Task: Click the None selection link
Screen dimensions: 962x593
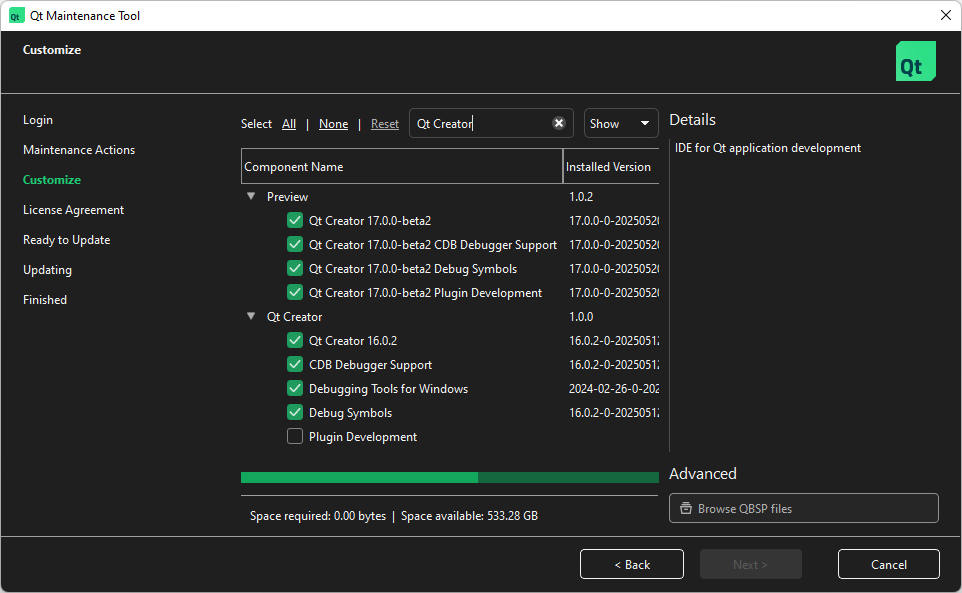Action: click(333, 123)
